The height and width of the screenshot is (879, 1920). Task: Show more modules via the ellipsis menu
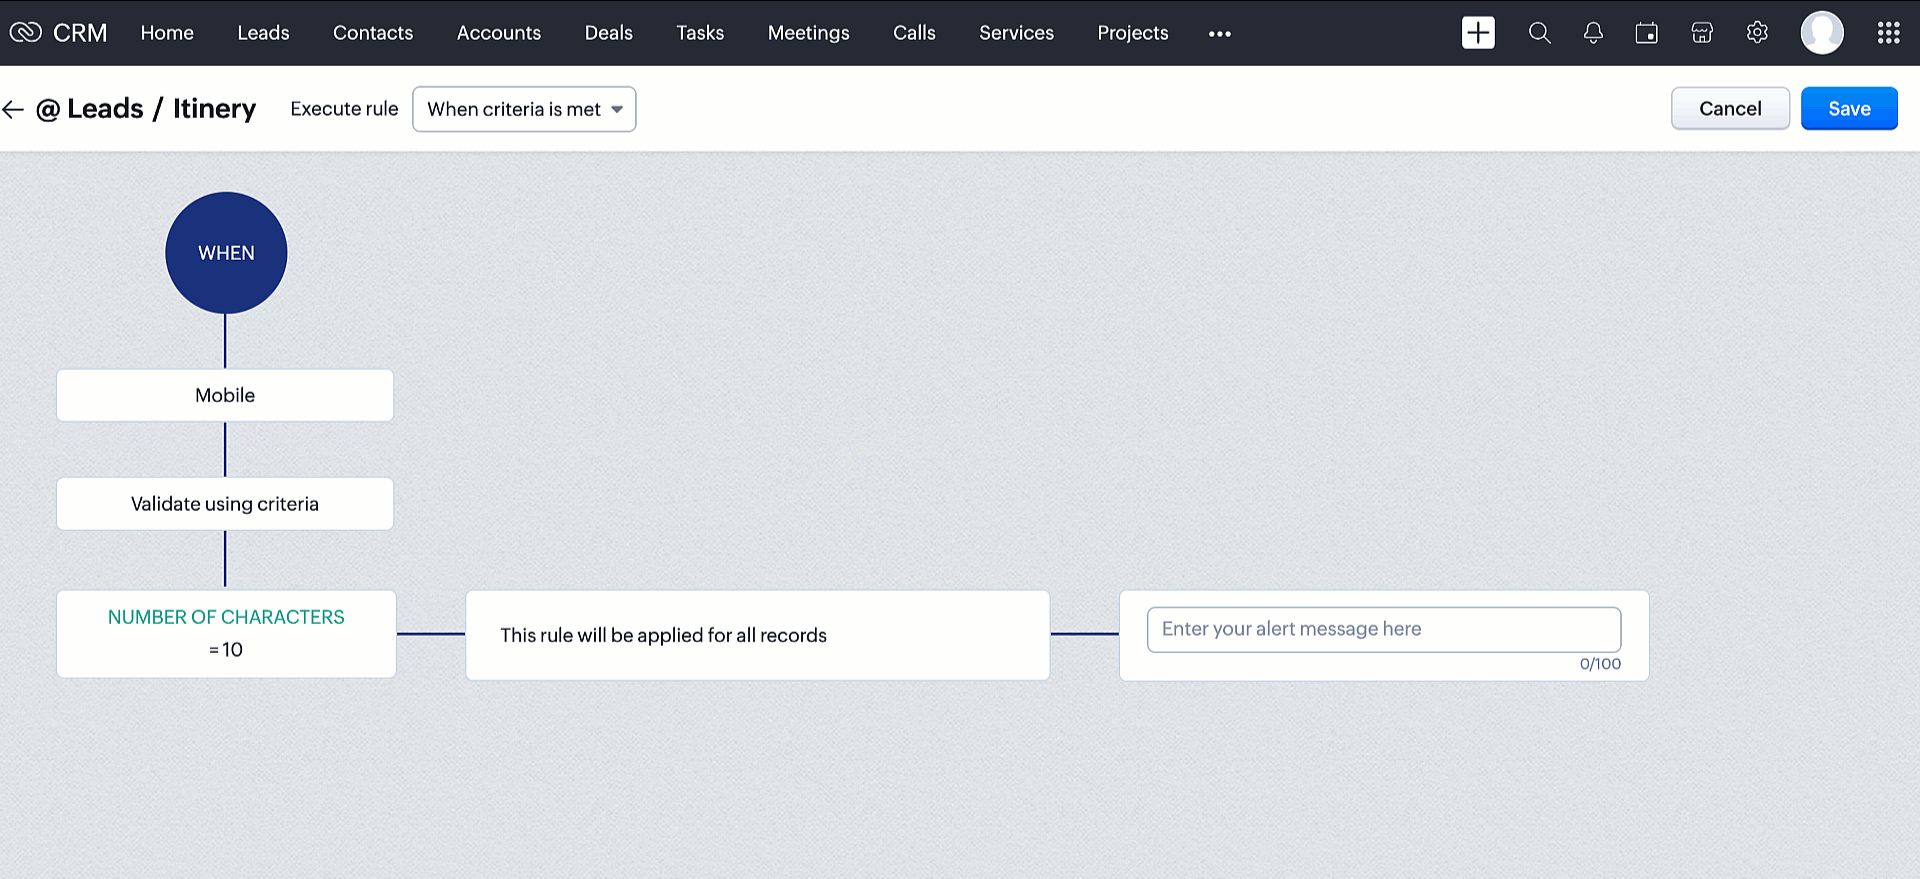click(x=1219, y=33)
